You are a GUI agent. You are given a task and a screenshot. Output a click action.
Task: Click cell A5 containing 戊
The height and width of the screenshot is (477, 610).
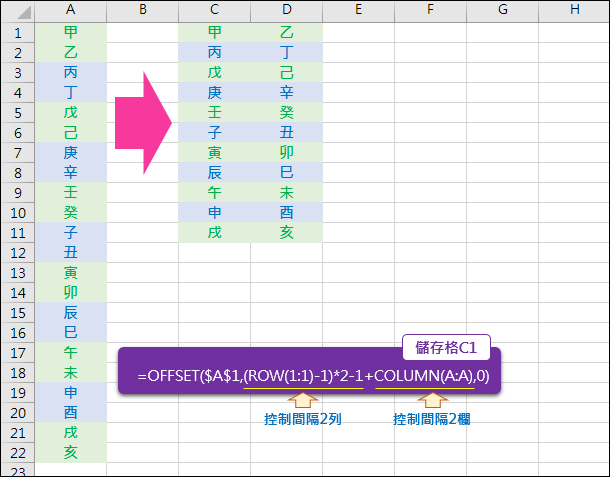click(x=70, y=112)
